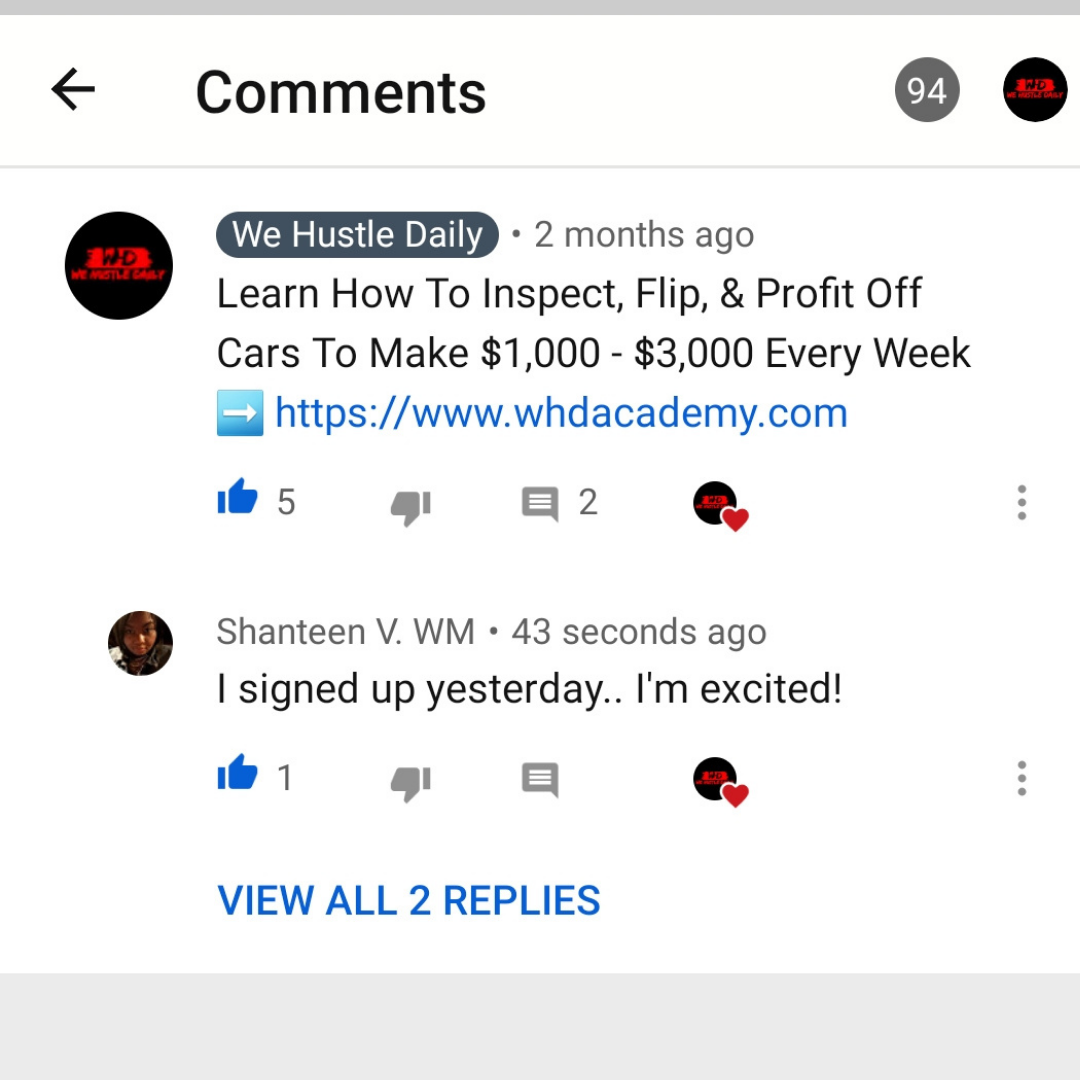Reply to Shanteen's comment via reply icon
Image resolution: width=1080 pixels, height=1080 pixels.
[540, 779]
